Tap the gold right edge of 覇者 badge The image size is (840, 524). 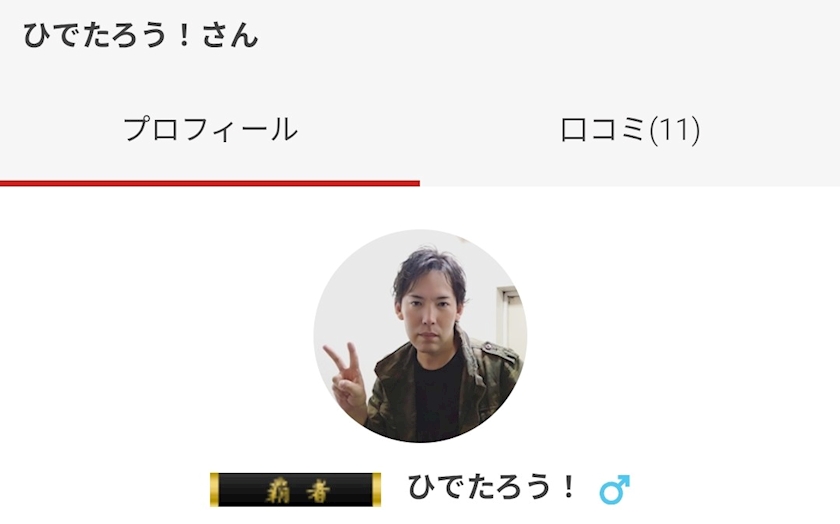(376, 489)
